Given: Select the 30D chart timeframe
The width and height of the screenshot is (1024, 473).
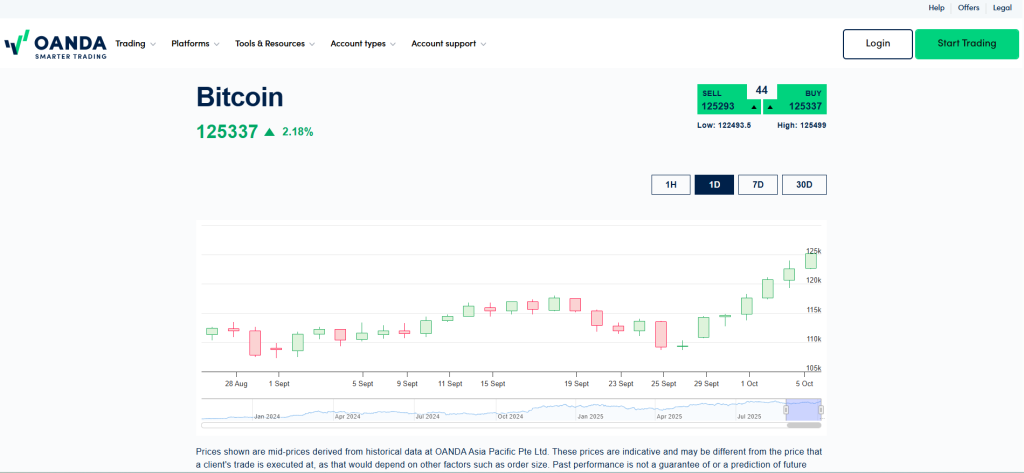Looking at the screenshot, I should coord(804,185).
